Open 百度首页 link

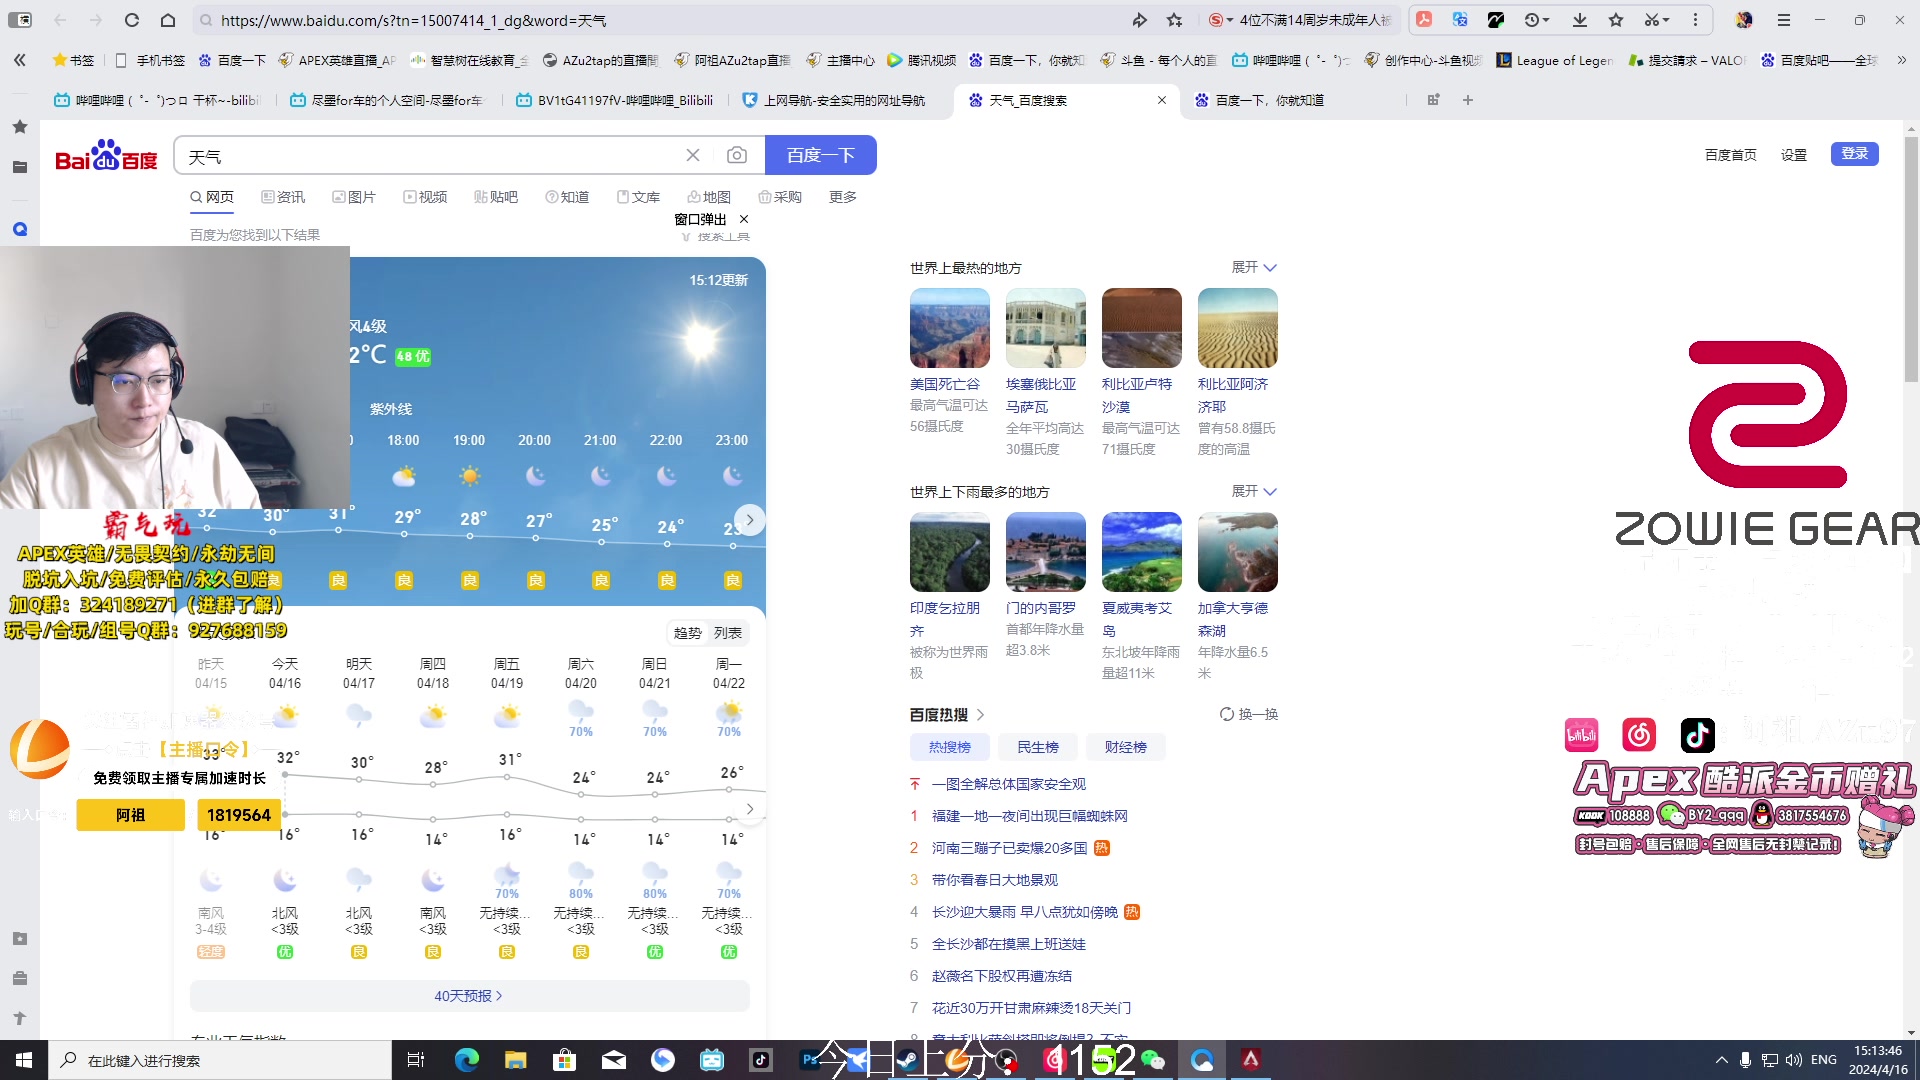[1731, 155]
